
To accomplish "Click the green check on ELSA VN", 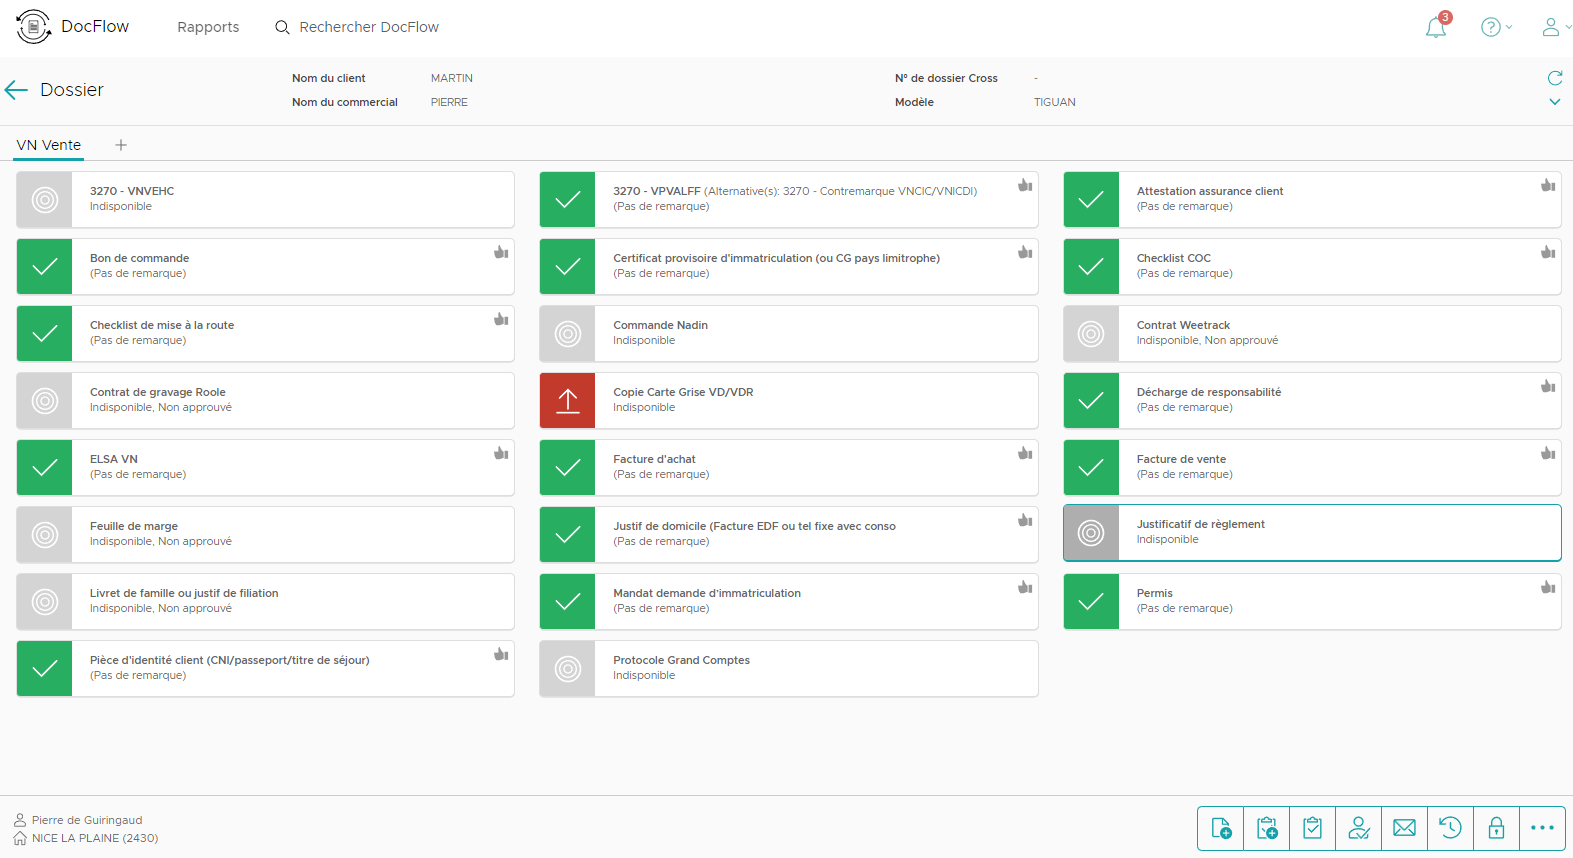I will (x=44, y=468).
